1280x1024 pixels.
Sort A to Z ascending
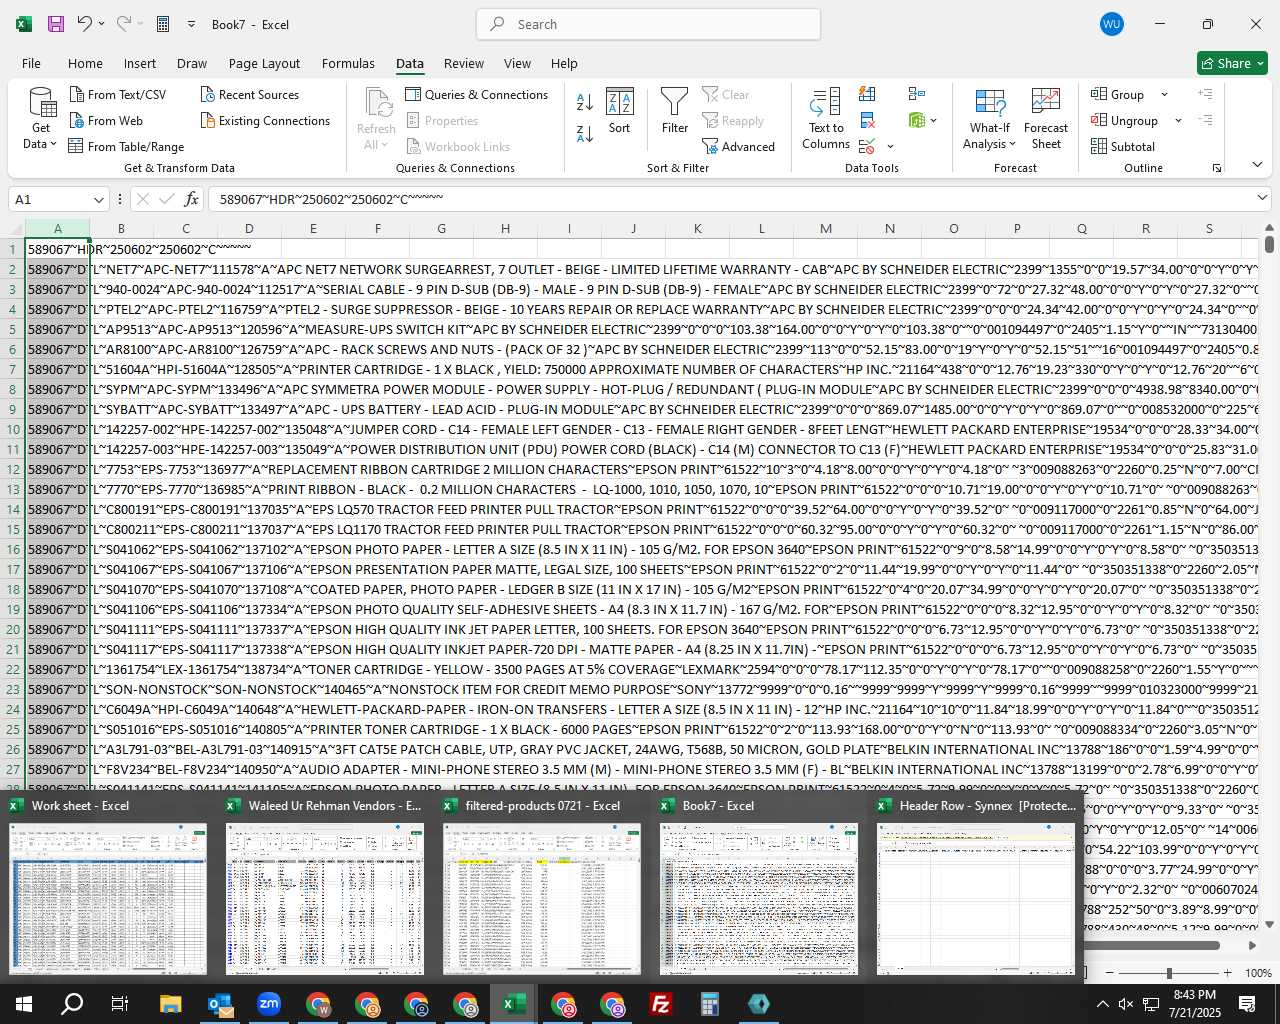[585, 102]
